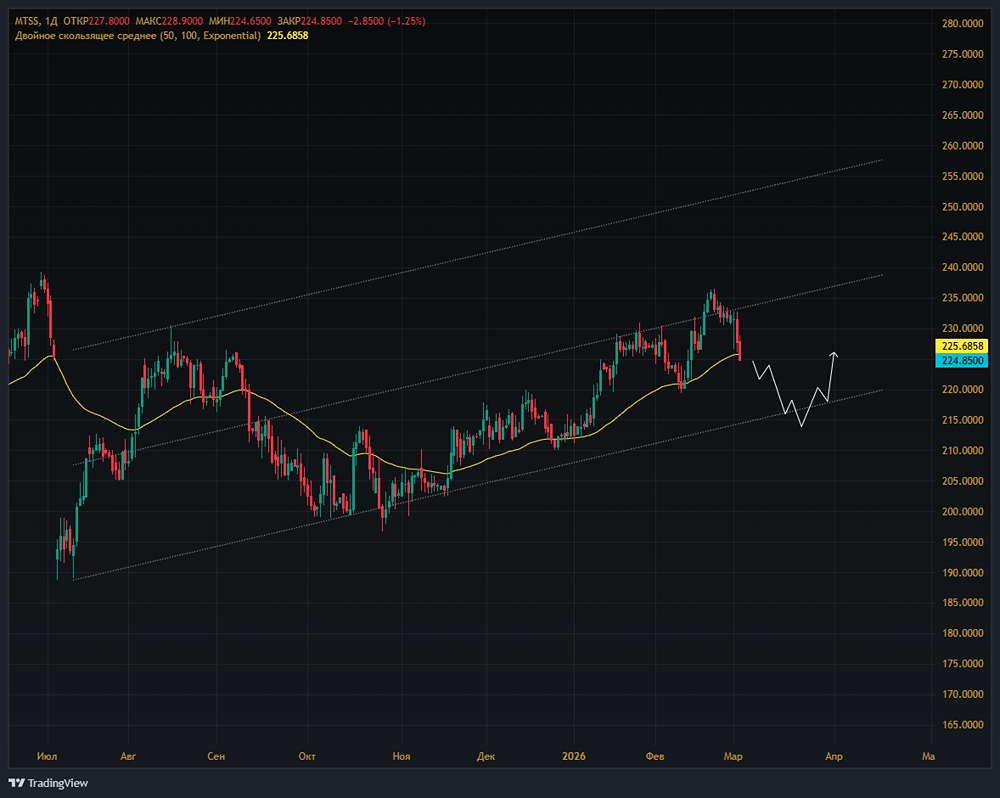The height and width of the screenshot is (798, 1000).
Task: Click the 190.0000 price axis label
Action: click(x=962, y=573)
